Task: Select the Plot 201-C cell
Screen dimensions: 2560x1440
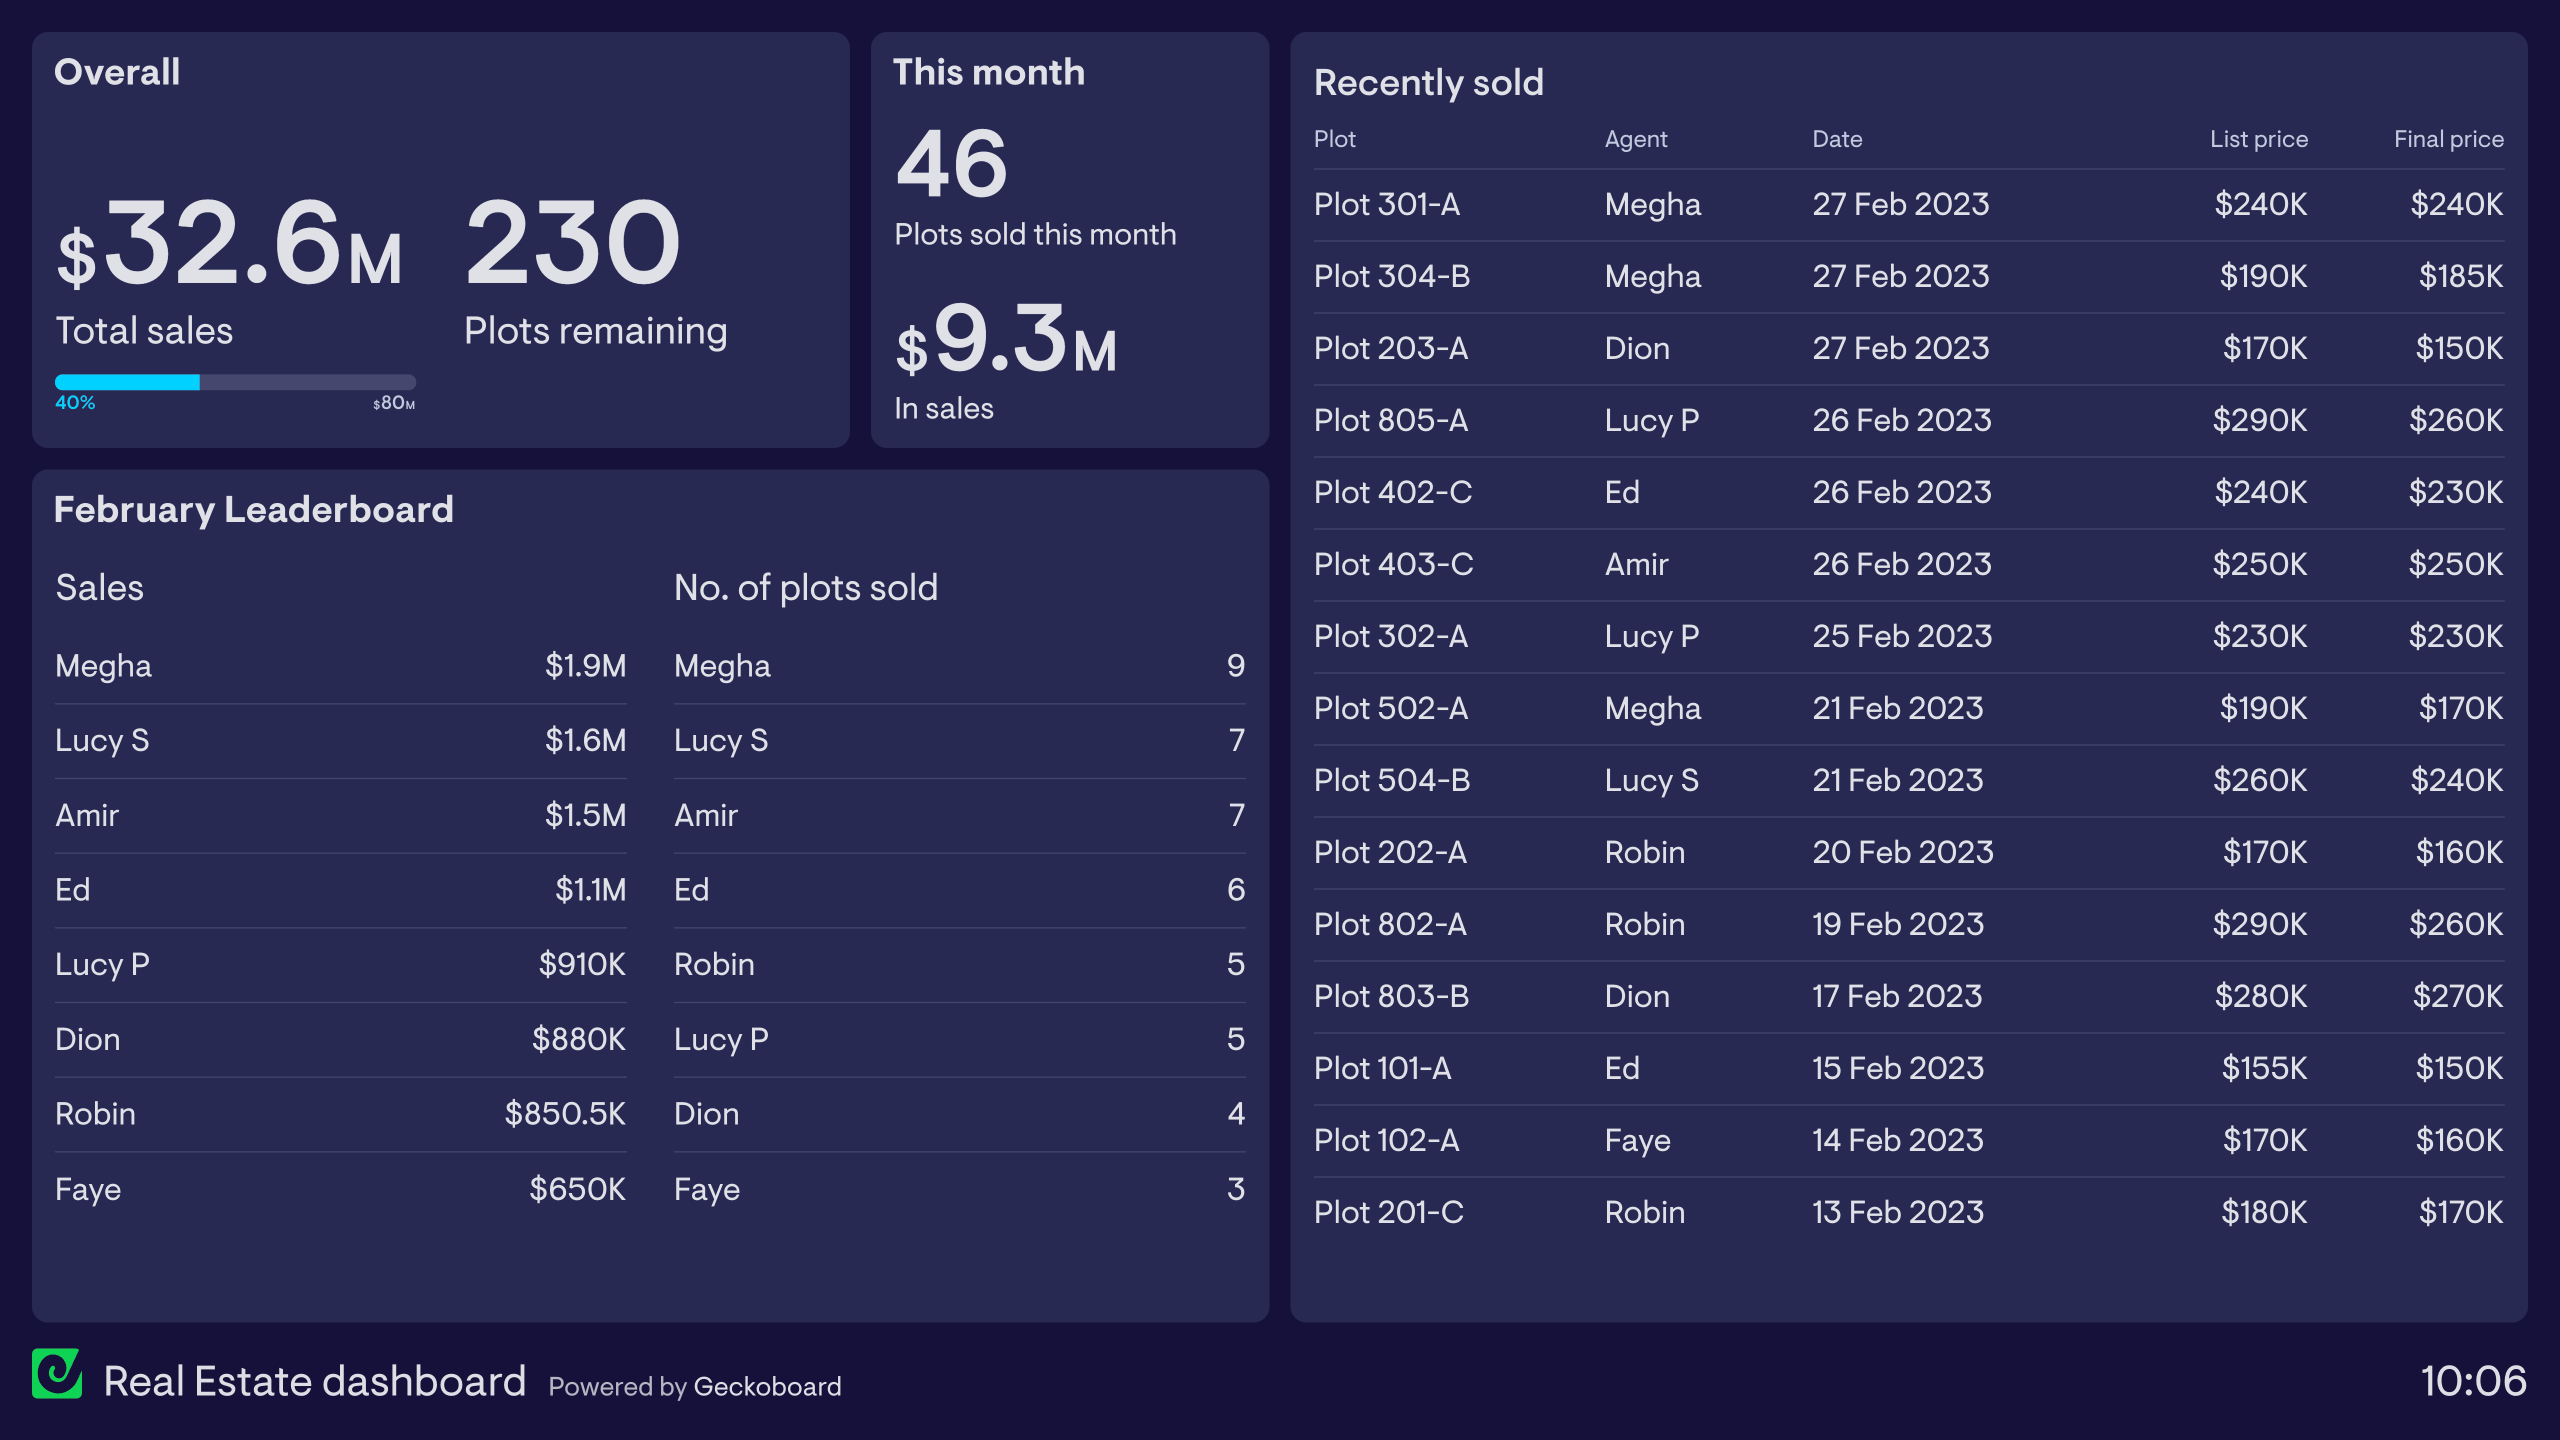Action: coord(1389,1213)
